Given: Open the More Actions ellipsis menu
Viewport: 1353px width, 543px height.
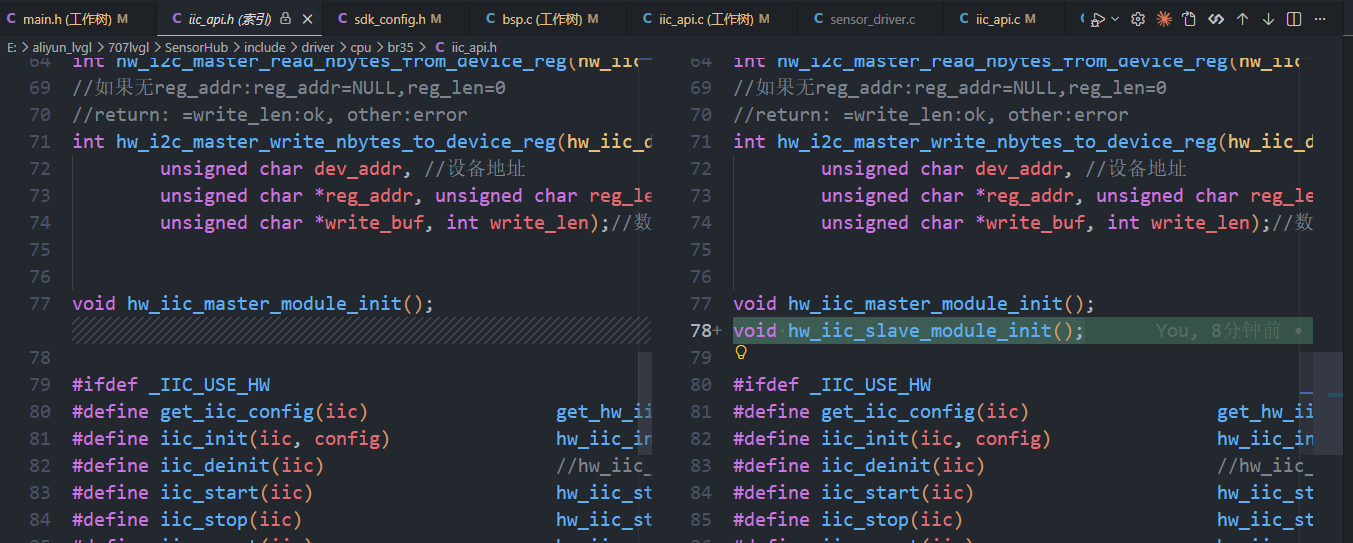Looking at the screenshot, I should 1321,19.
